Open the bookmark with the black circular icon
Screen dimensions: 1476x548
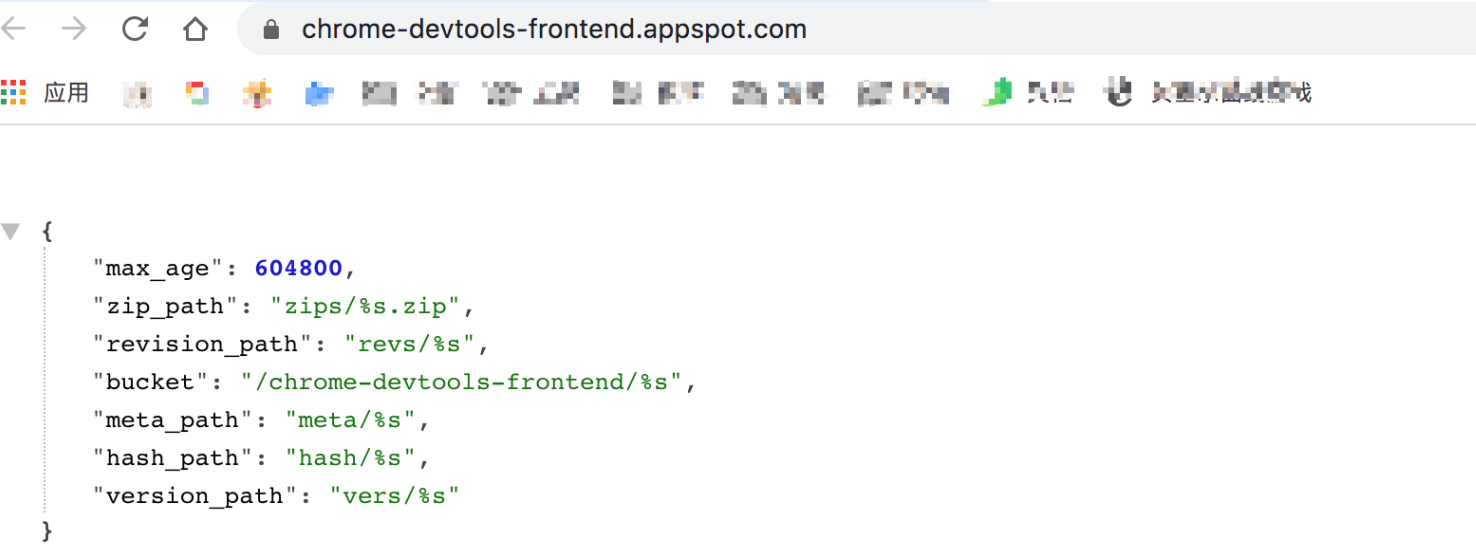(x=1118, y=93)
